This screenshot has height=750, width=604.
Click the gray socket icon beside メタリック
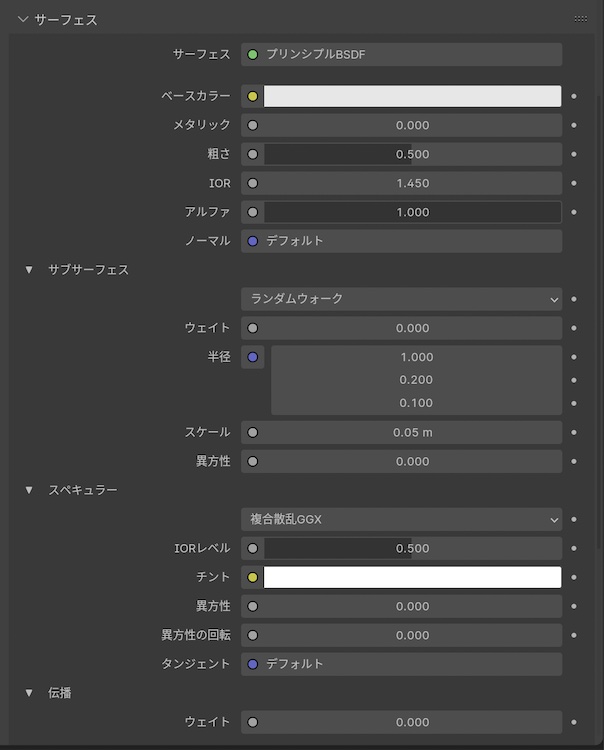click(252, 126)
